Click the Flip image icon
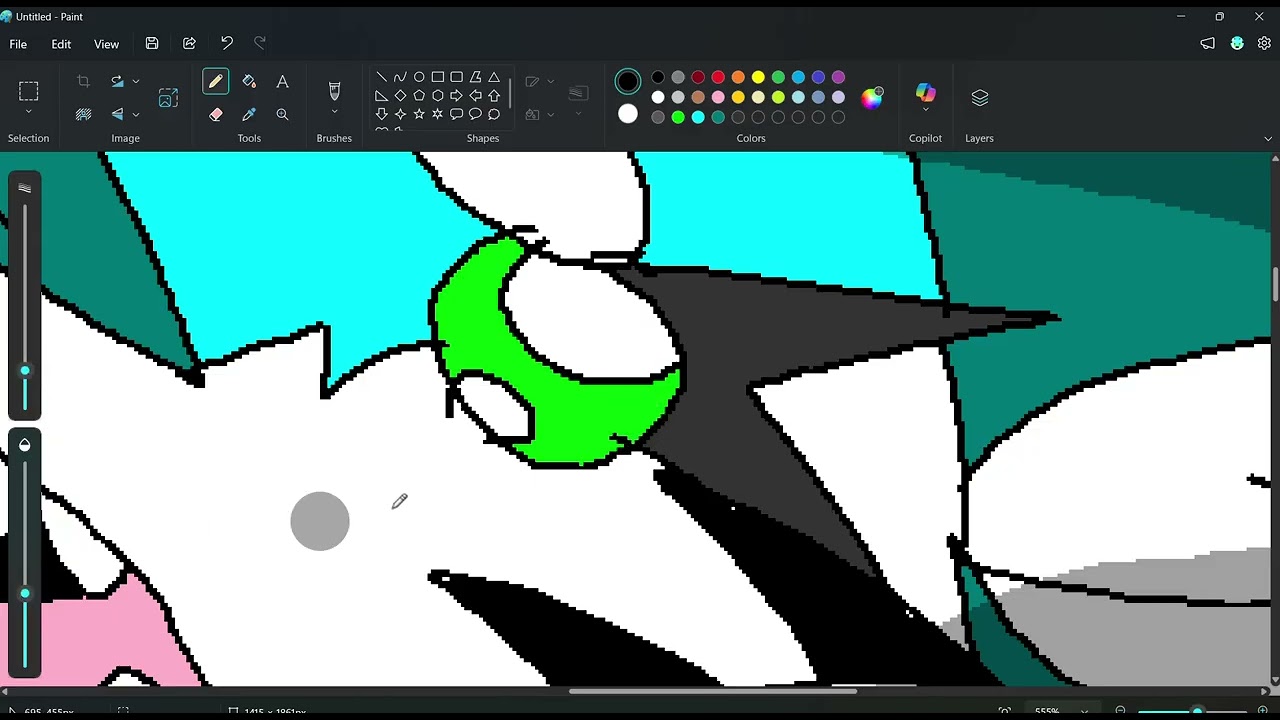This screenshot has width=1280, height=720. tap(117, 114)
